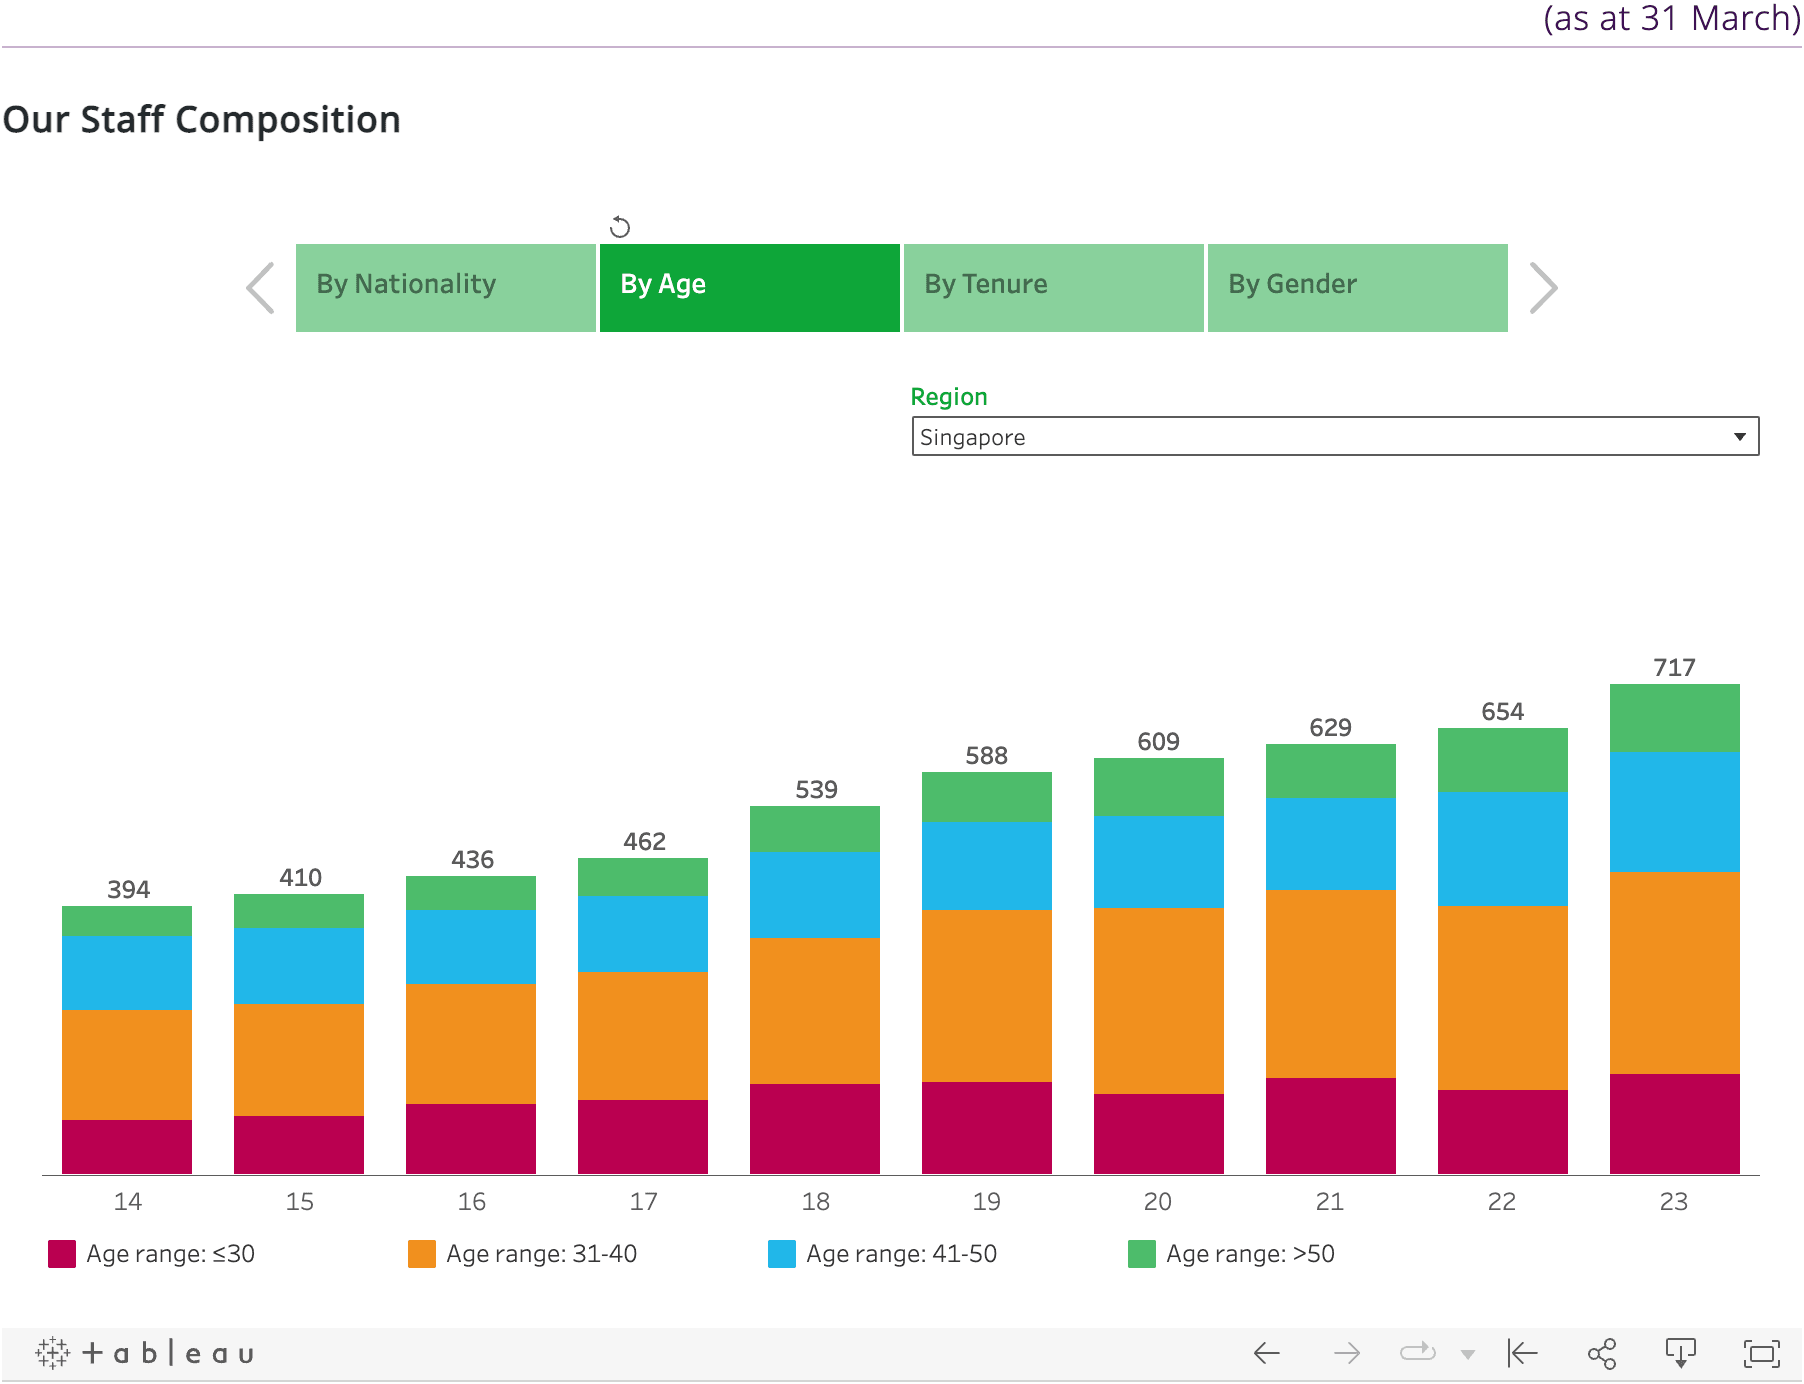This screenshot has width=1804, height=1384.
Task: Click the orange Age range 31-40 swatch
Action: 422,1254
